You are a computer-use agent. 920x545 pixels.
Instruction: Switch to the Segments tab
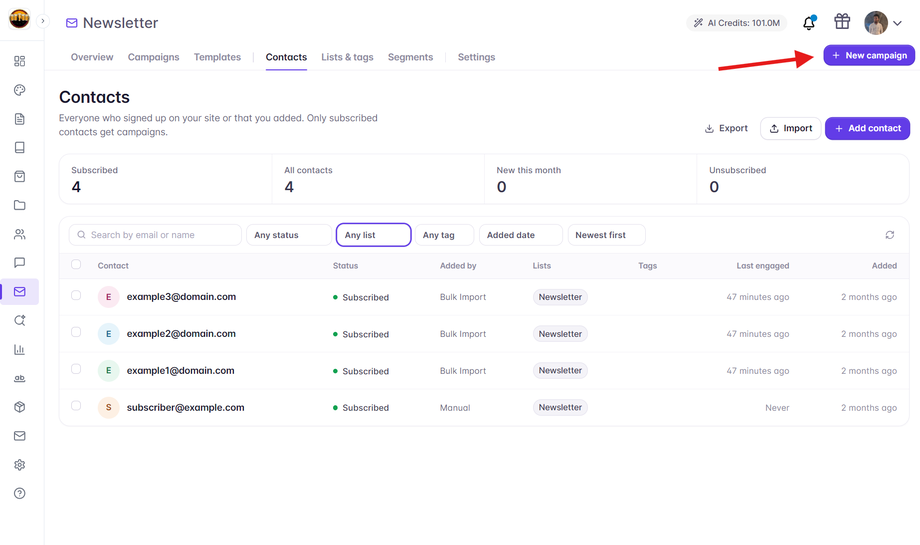tap(410, 57)
